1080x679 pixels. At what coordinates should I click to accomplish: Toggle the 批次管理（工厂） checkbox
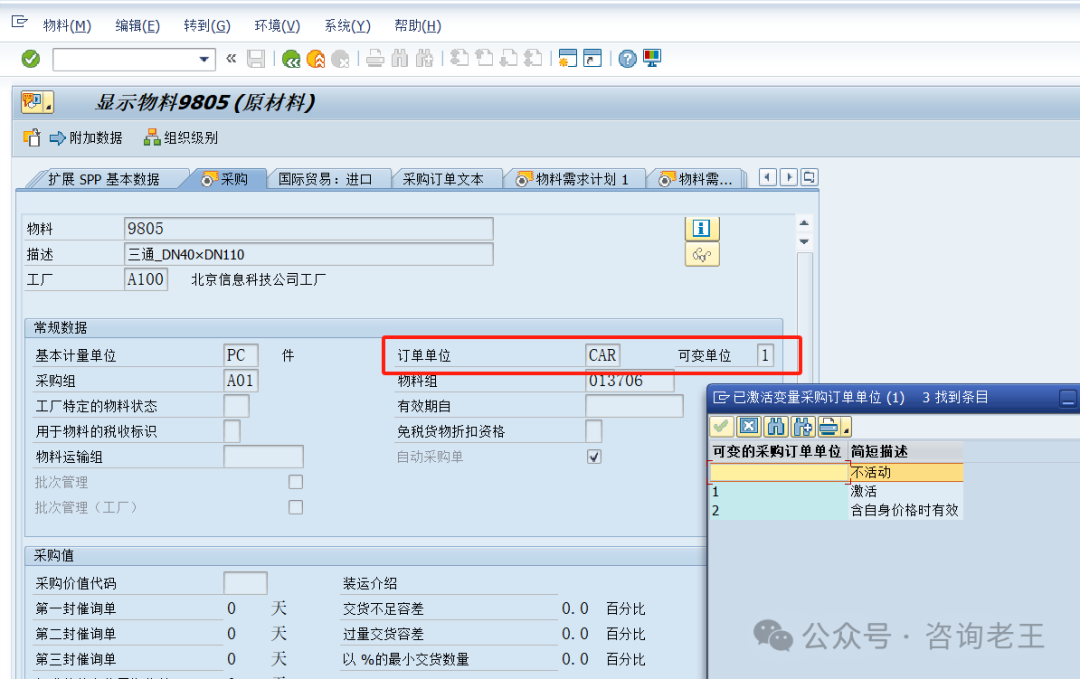[x=295, y=507]
